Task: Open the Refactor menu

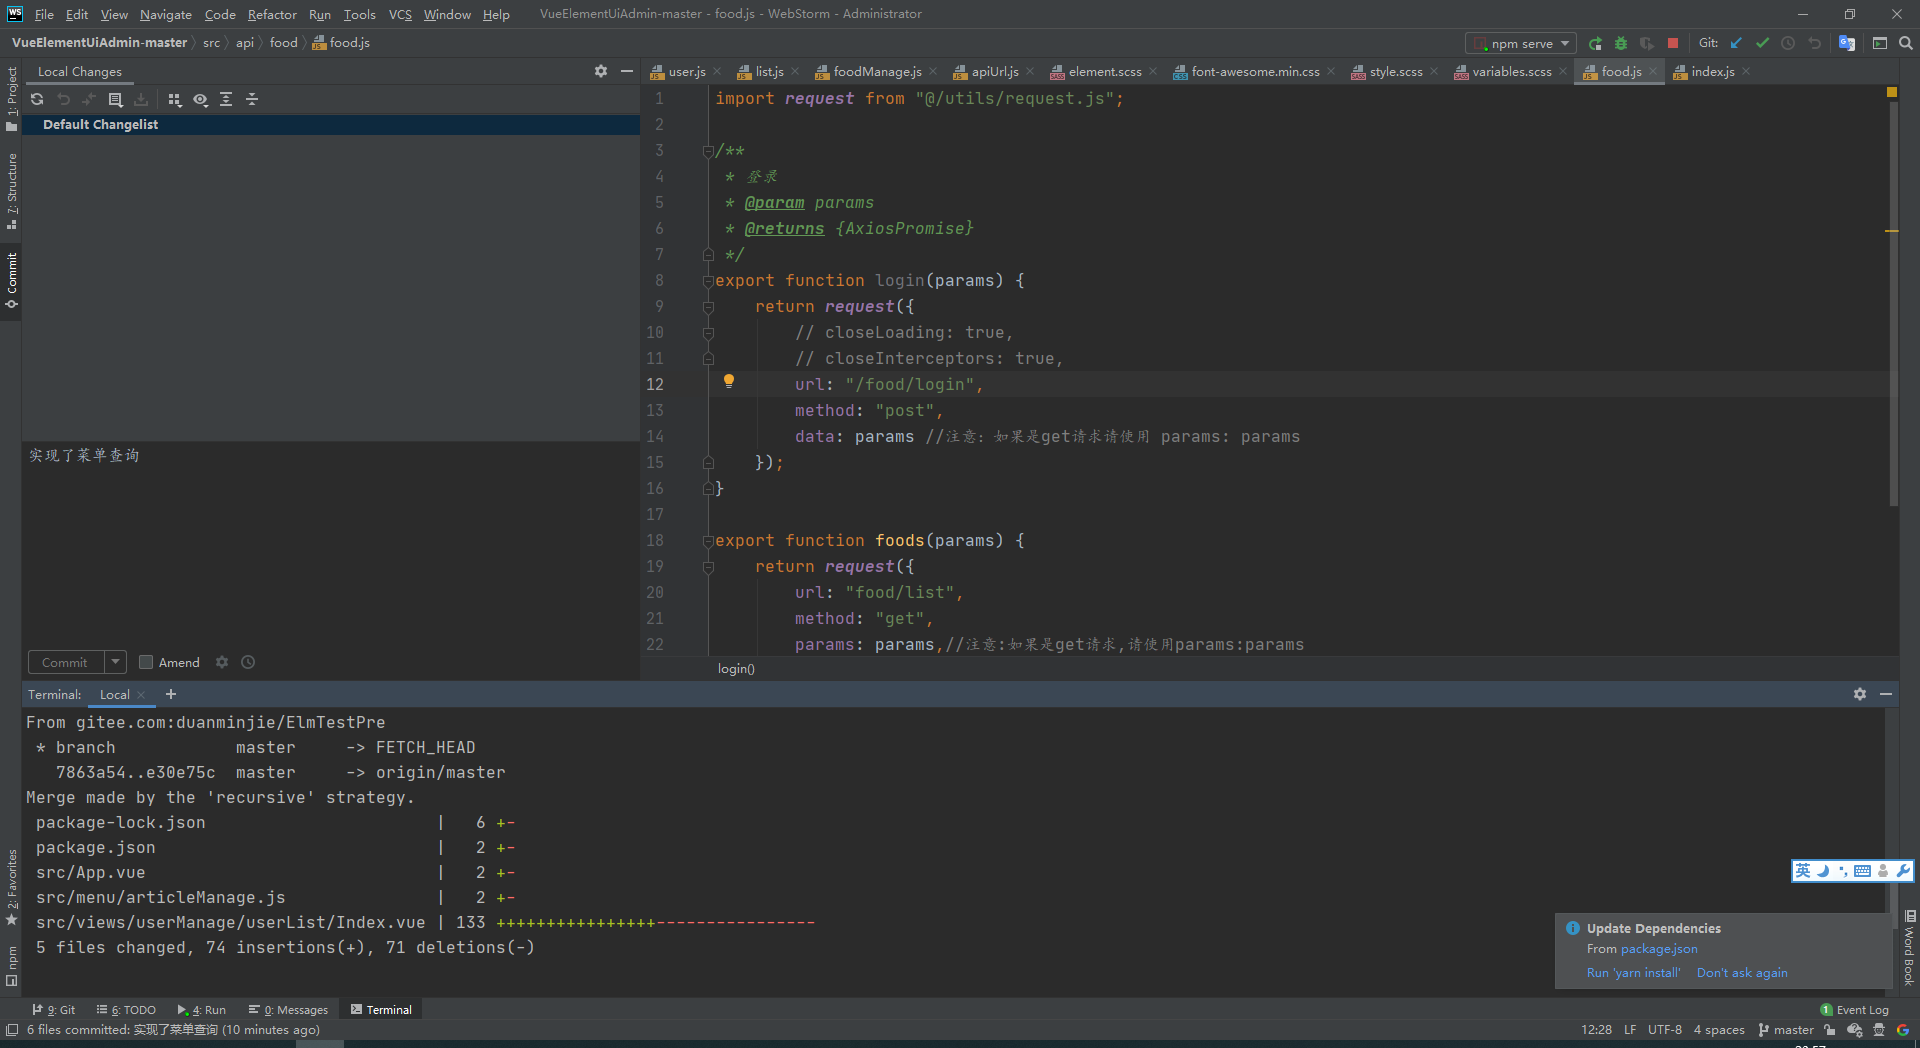Action: 272,14
